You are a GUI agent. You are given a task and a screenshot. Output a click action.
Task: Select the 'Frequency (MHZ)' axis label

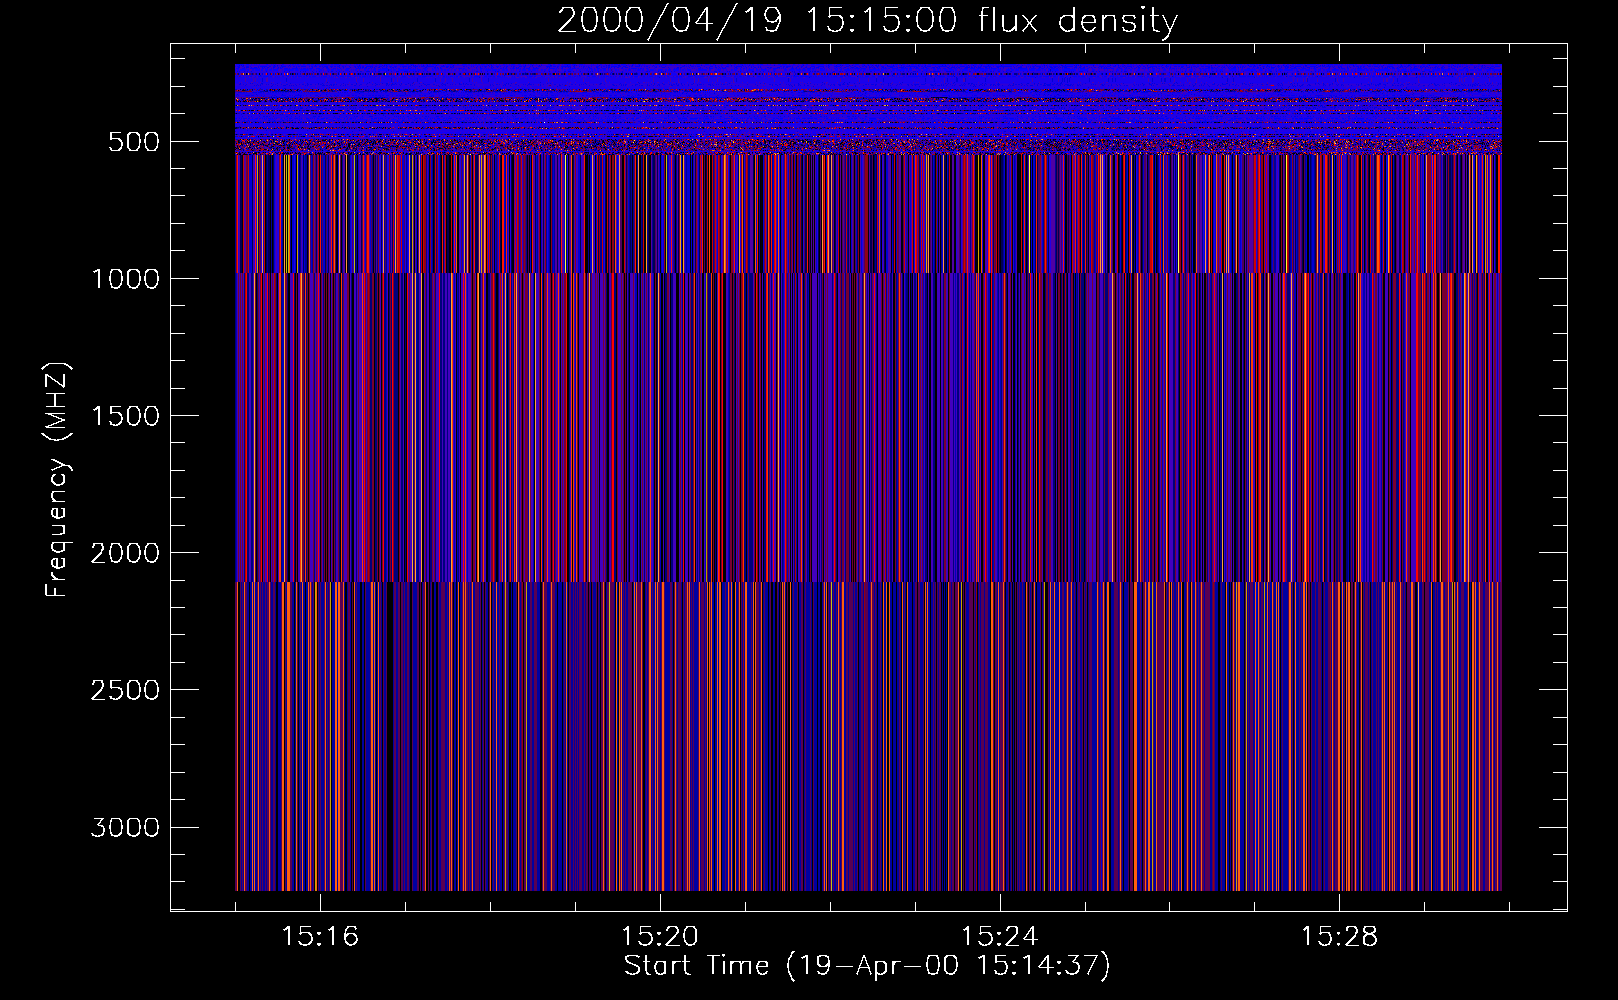point(57,480)
